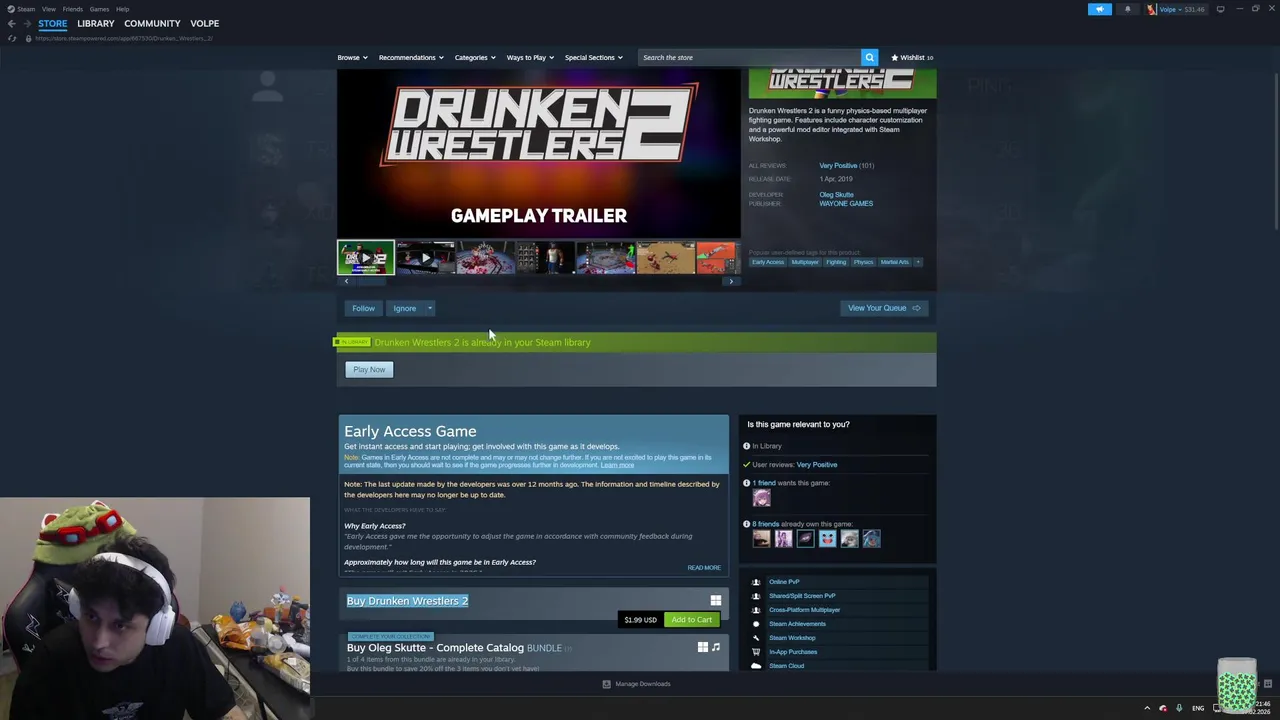The width and height of the screenshot is (1280, 720).
Task: Expand the Special Sections dropdown
Action: [x=593, y=57]
